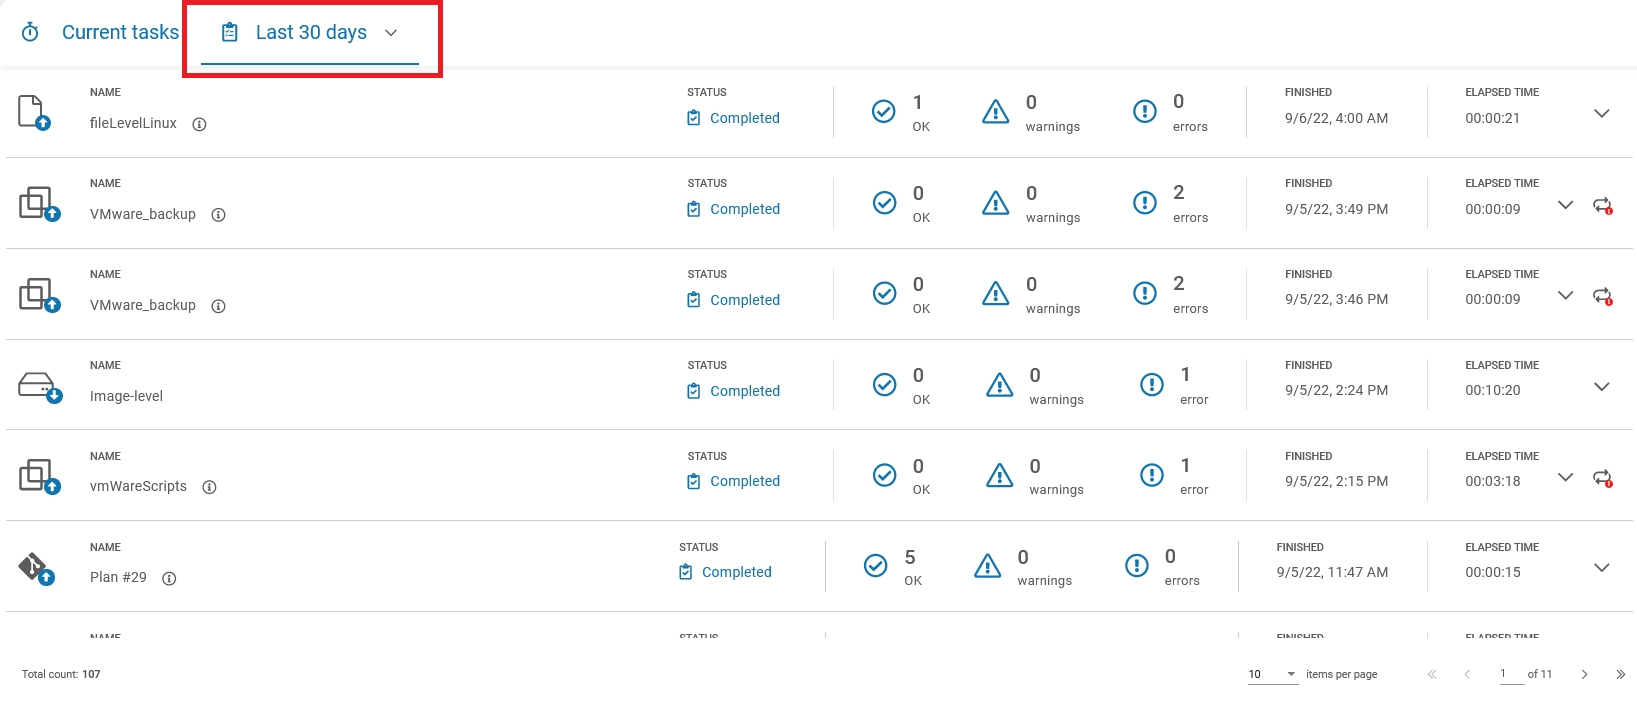
Task: Click info icon next to Plan #29
Action: pos(169,579)
